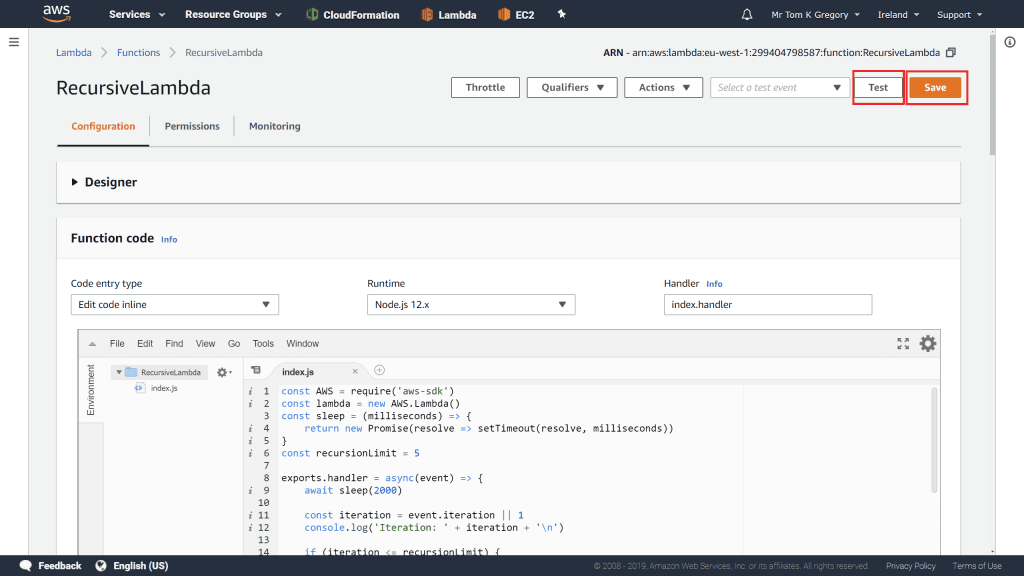Close the index.js editor tab

coord(355,371)
